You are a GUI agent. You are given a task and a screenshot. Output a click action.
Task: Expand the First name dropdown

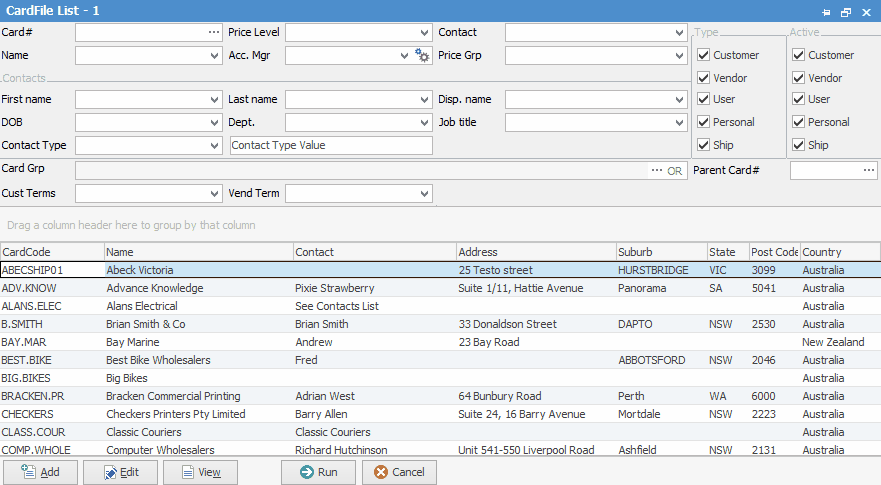[x=214, y=99]
